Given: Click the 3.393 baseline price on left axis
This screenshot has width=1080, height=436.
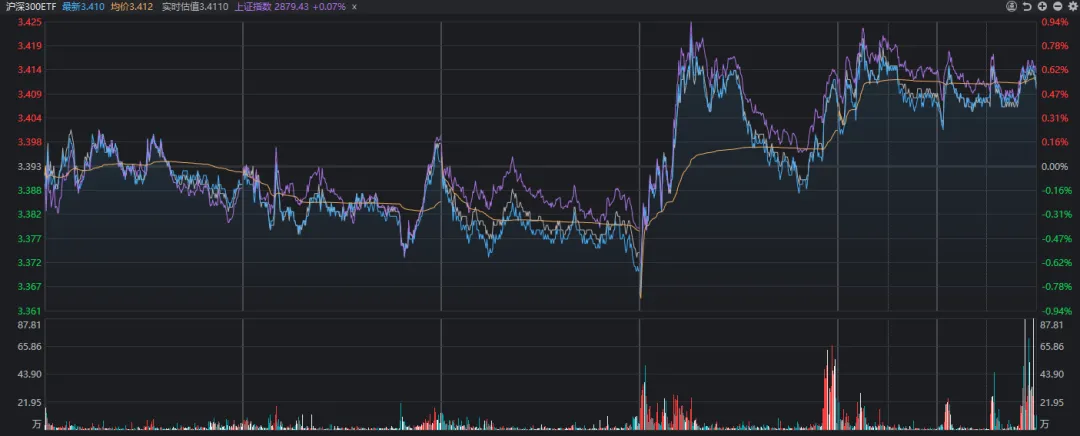Looking at the screenshot, I should 29,166.
